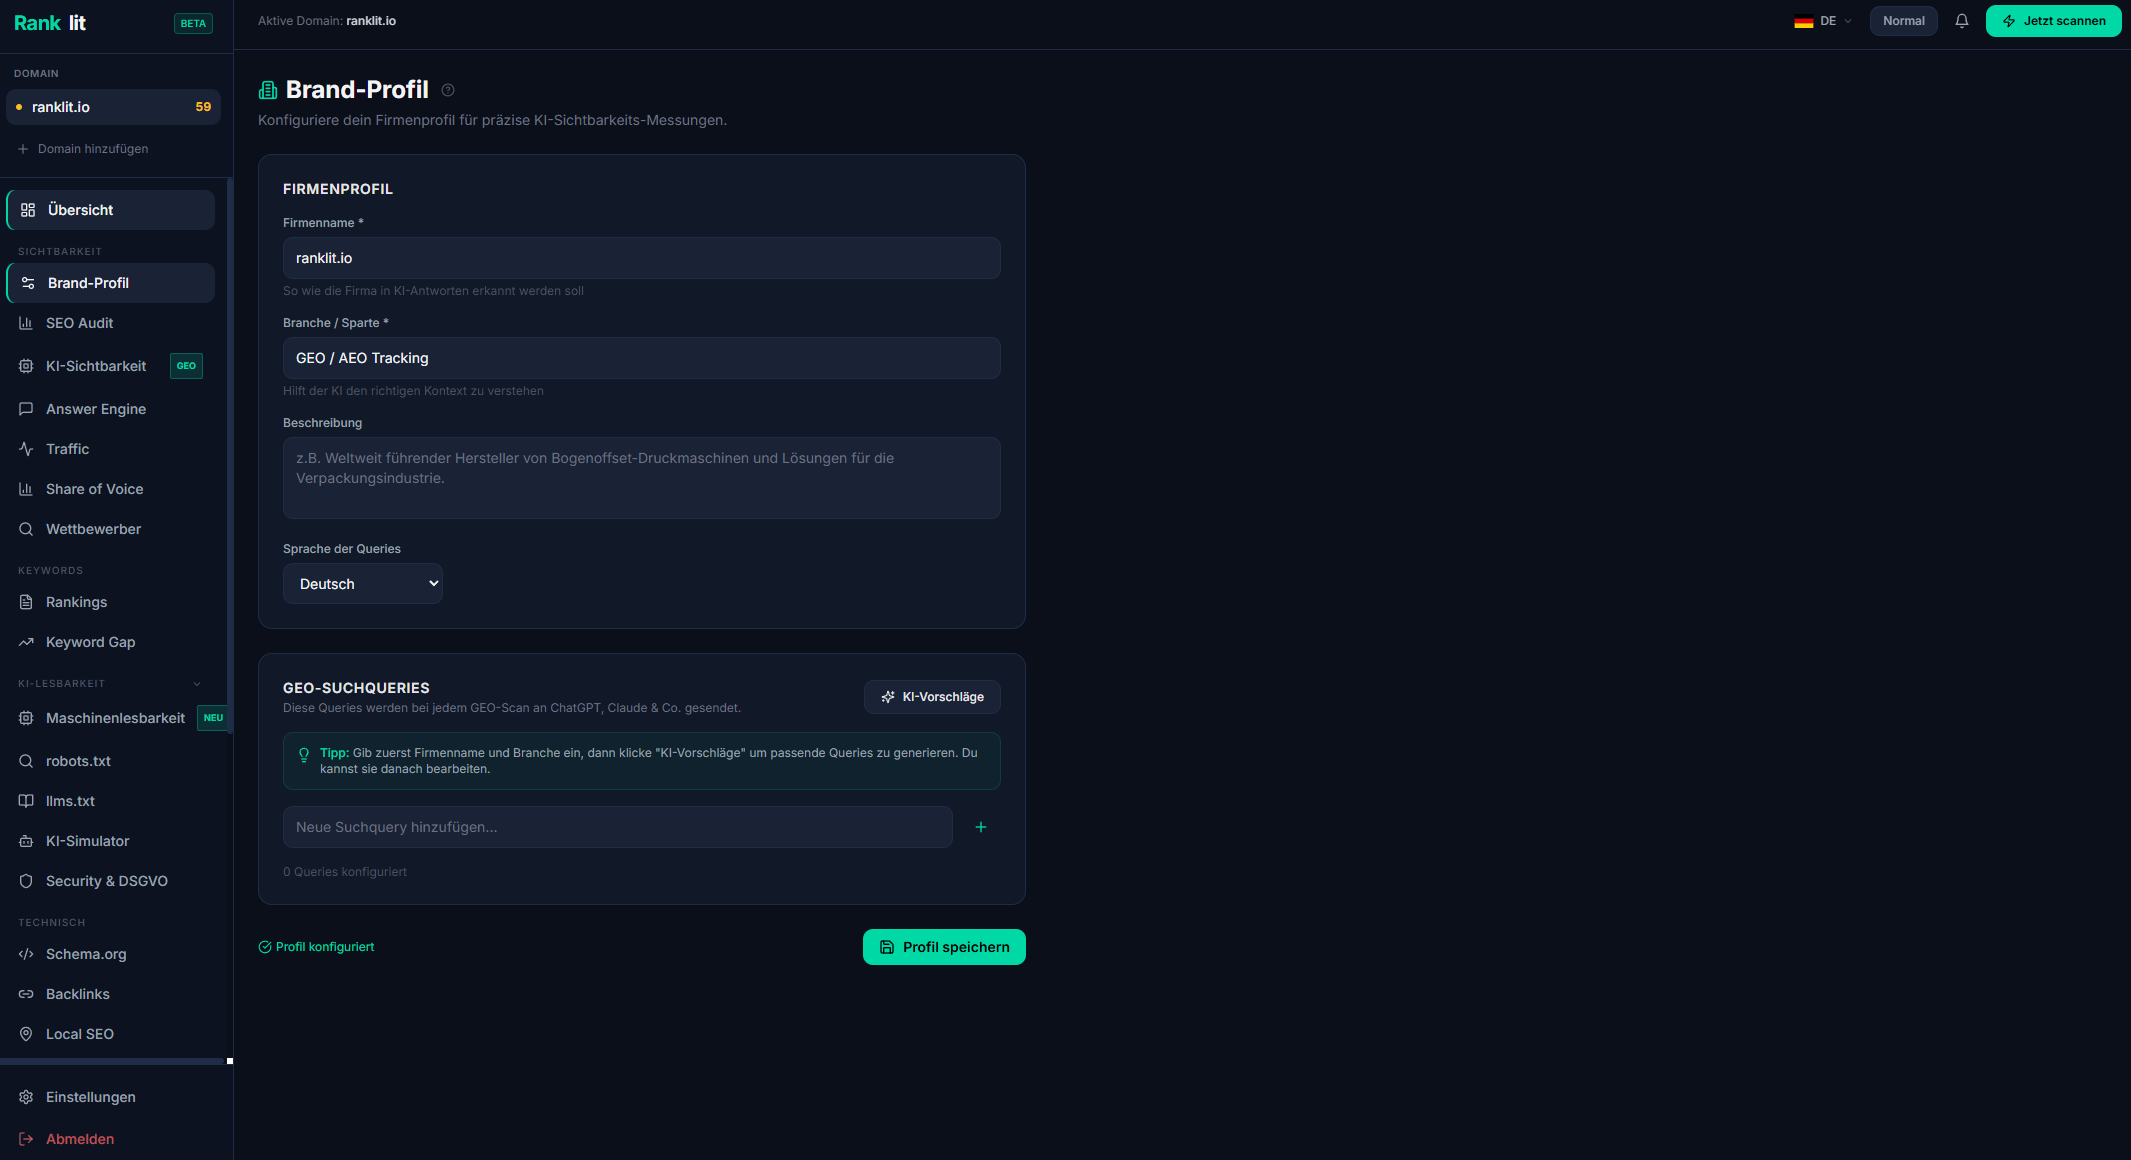Click into the Beschreibung textarea
2131x1160 pixels.
click(641, 478)
